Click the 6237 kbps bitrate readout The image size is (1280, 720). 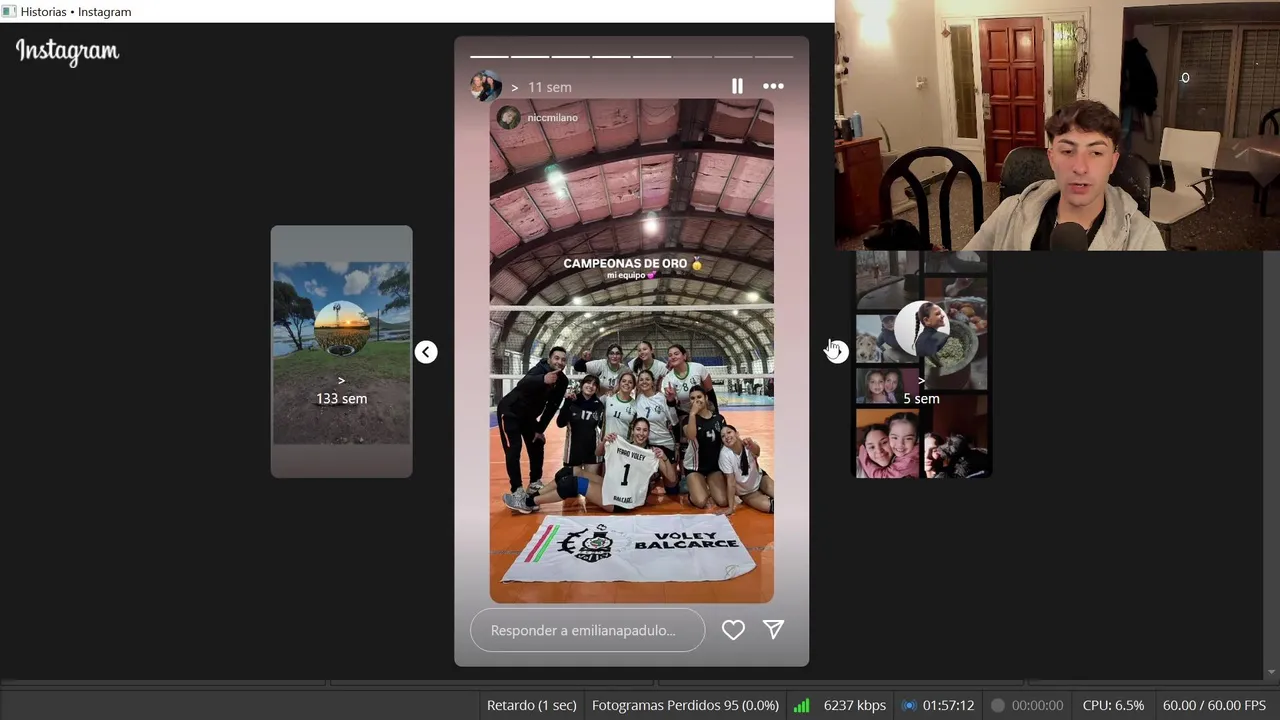[854, 705]
